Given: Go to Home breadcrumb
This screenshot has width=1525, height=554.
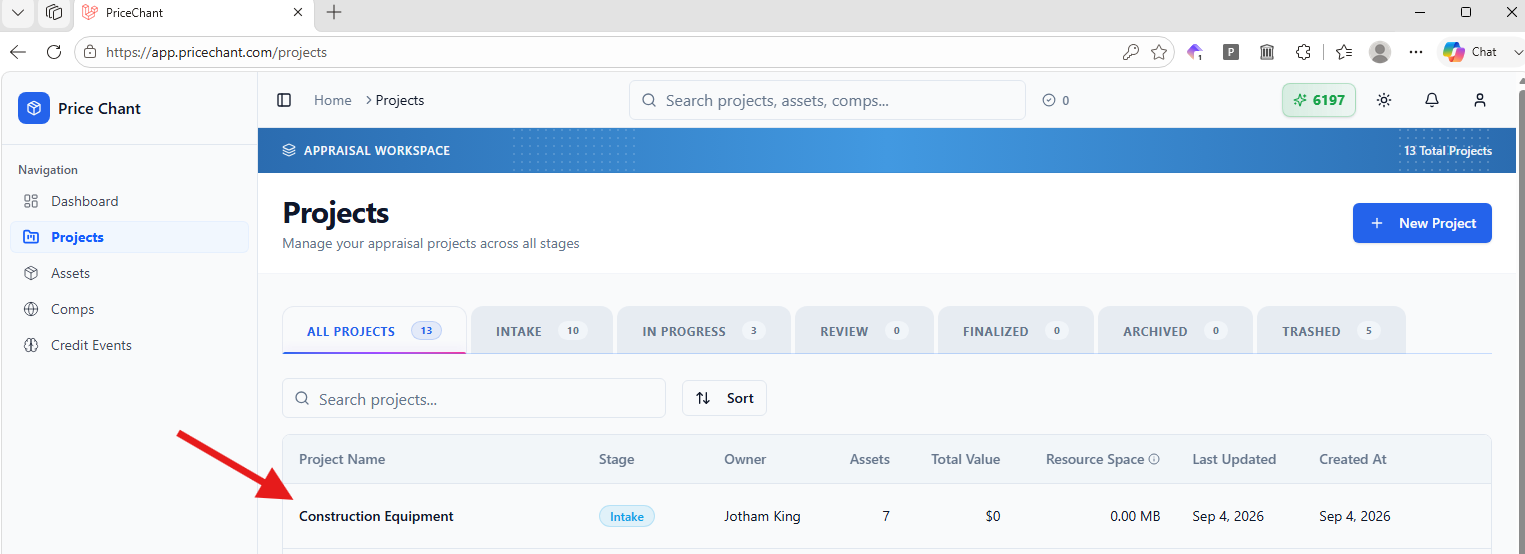Looking at the screenshot, I should [x=333, y=100].
